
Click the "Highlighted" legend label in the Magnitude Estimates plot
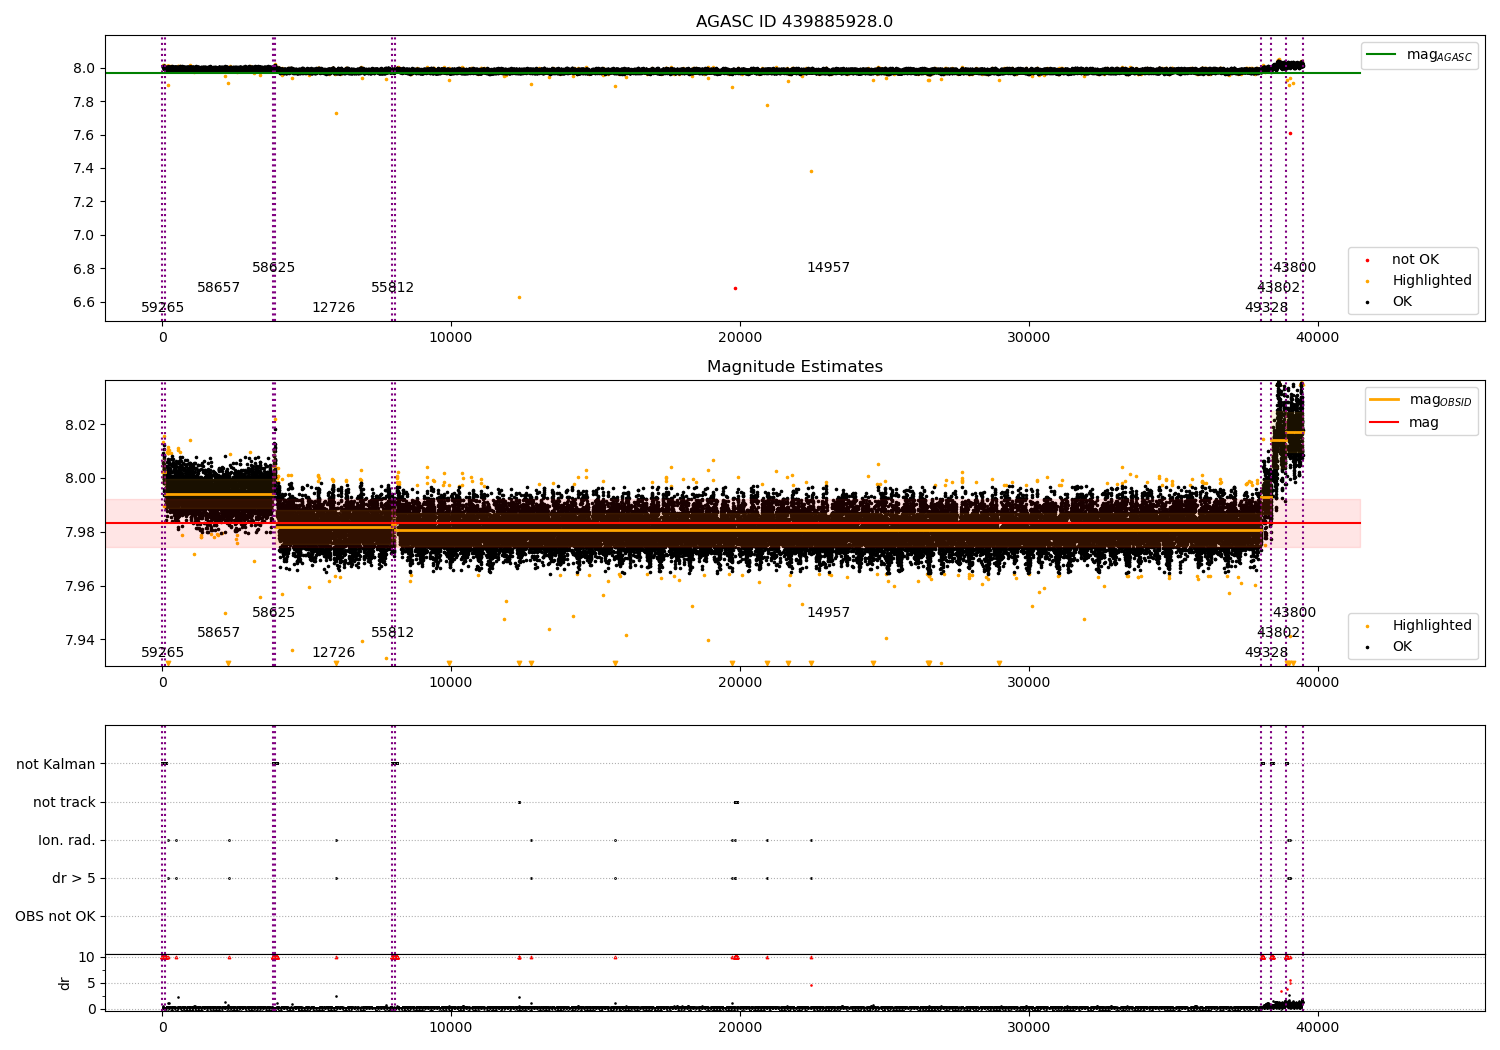pyautogui.click(x=1432, y=626)
